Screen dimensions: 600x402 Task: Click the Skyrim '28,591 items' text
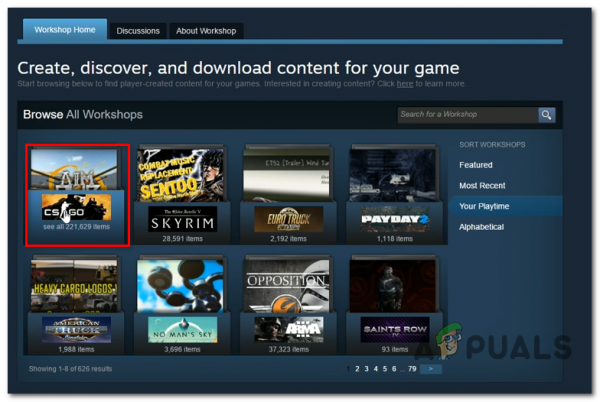183,239
